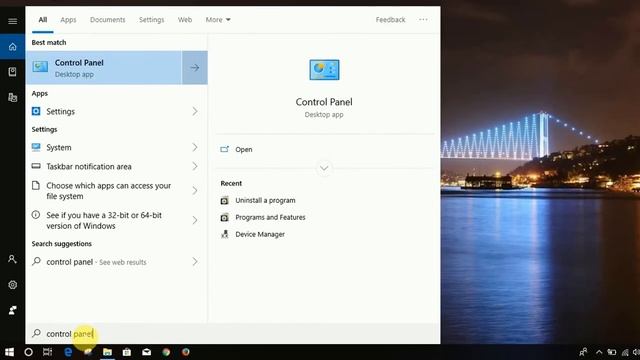Switch to the Web tab
Image resolution: width=640 pixels, height=360 pixels.
coord(185,20)
